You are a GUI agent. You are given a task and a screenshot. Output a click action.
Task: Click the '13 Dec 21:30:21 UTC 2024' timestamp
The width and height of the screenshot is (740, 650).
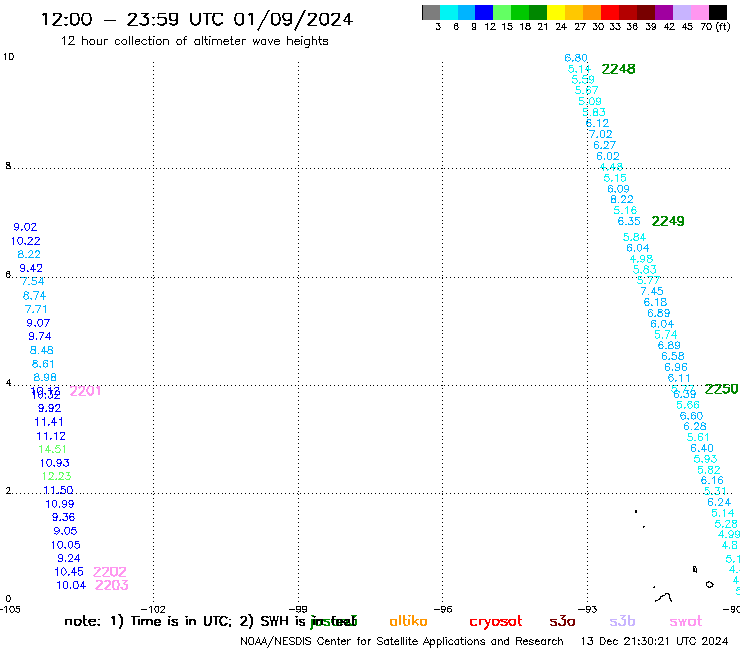(x=654, y=642)
